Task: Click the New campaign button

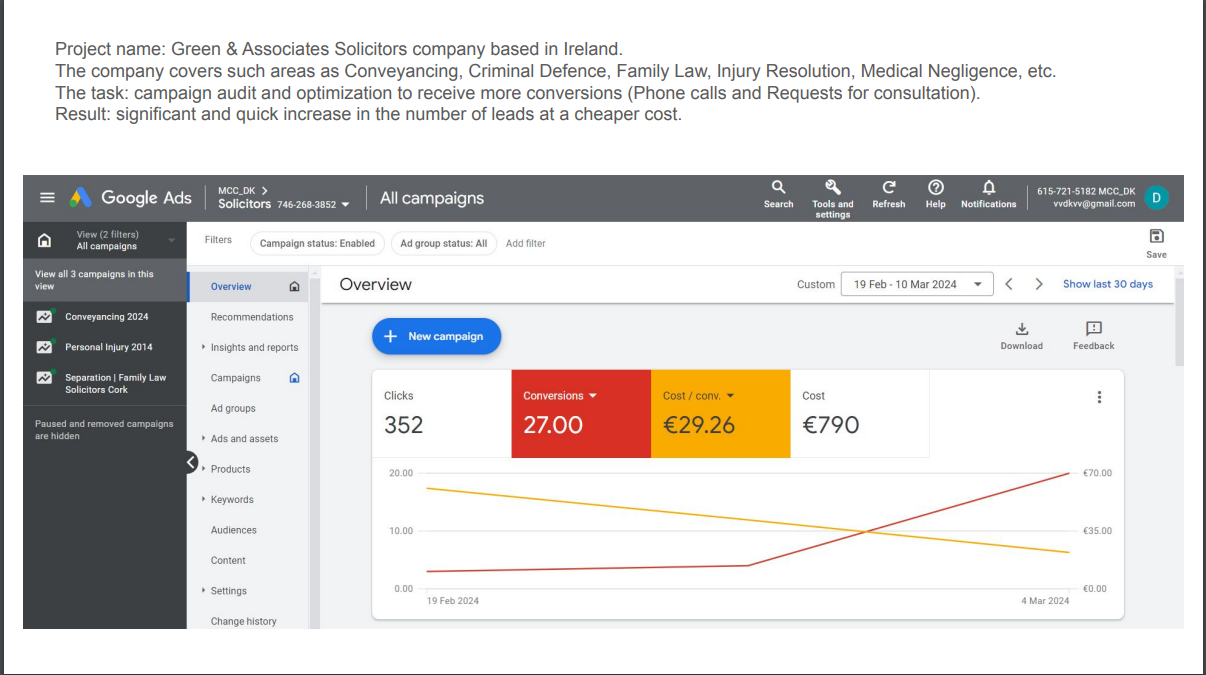Action: (436, 337)
